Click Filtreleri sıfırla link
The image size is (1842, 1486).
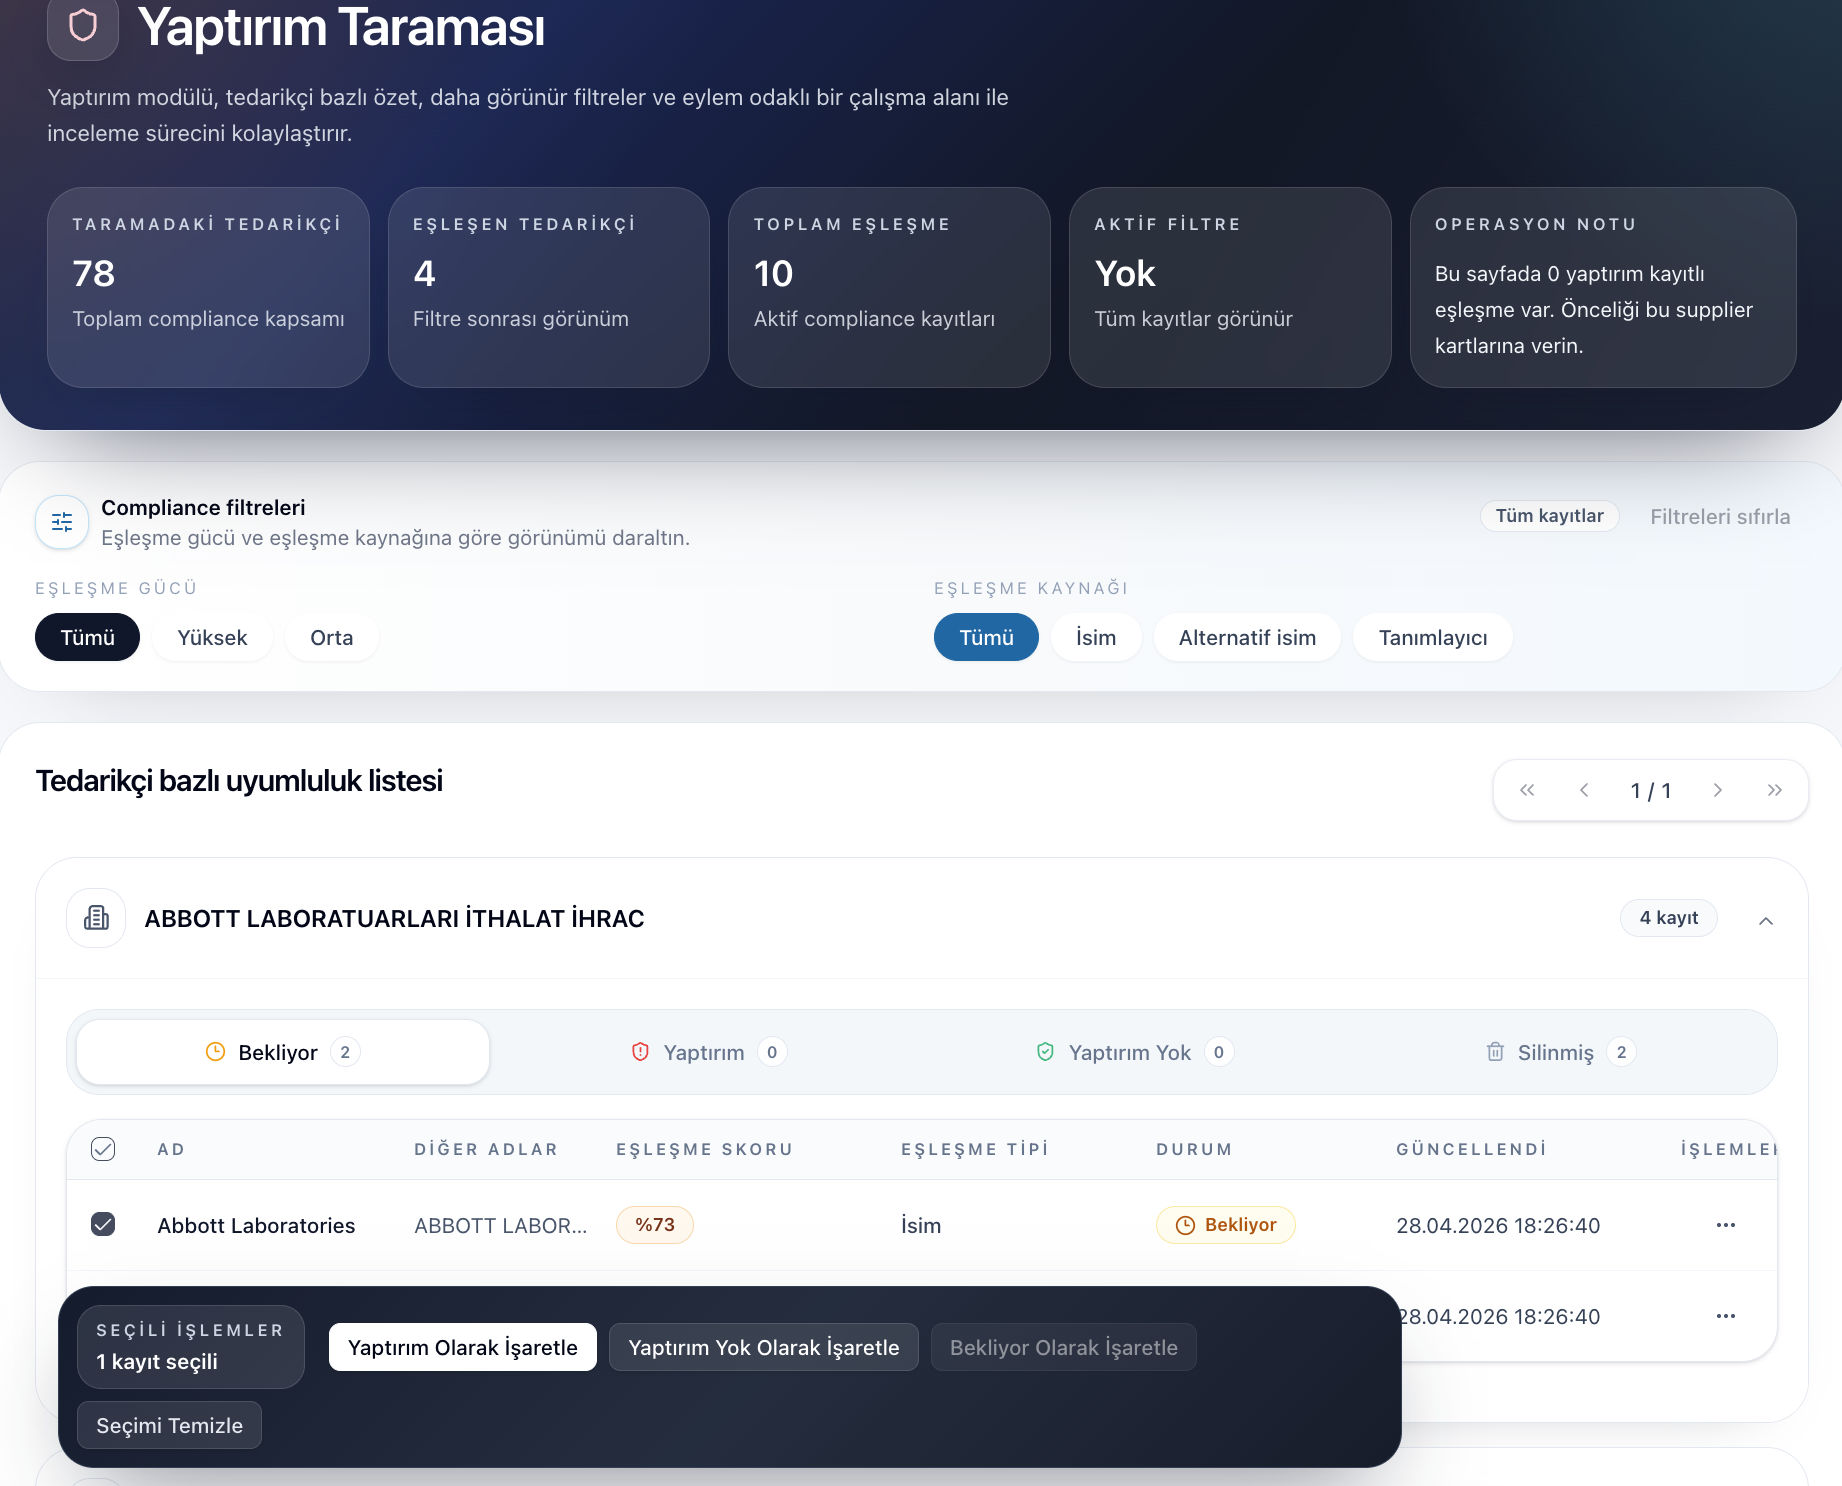pyautogui.click(x=1720, y=516)
